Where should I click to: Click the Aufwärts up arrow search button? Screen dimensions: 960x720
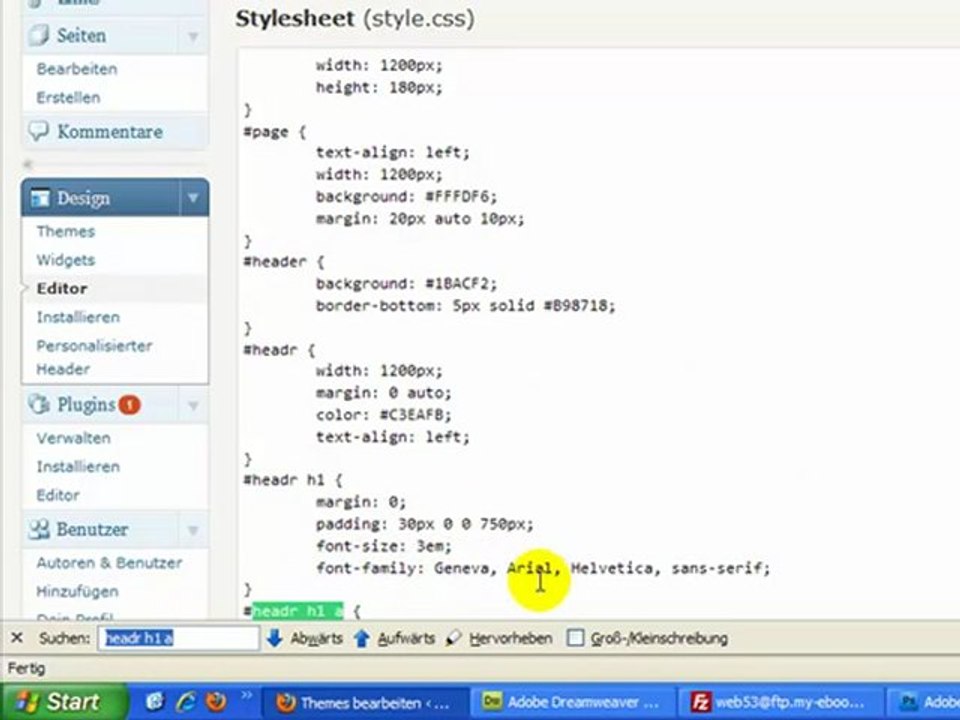[x=362, y=638]
